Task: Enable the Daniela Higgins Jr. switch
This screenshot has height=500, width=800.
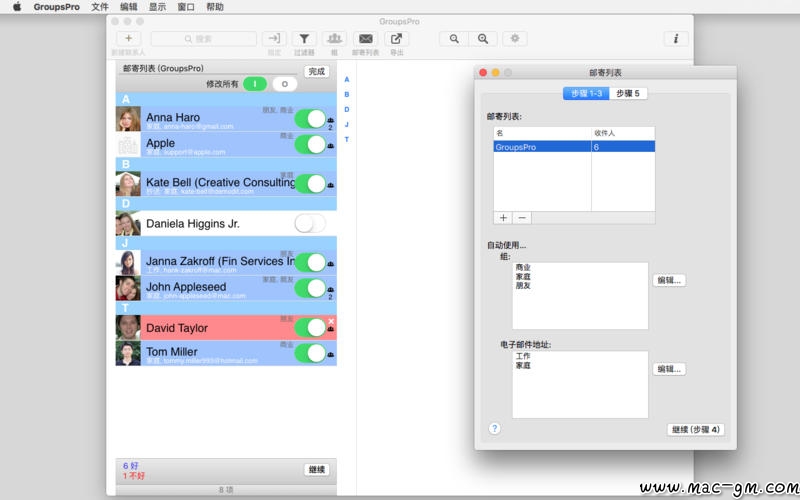Action: point(310,223)
